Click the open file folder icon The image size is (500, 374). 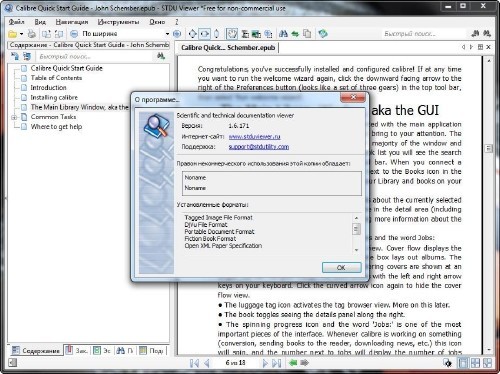12,34
